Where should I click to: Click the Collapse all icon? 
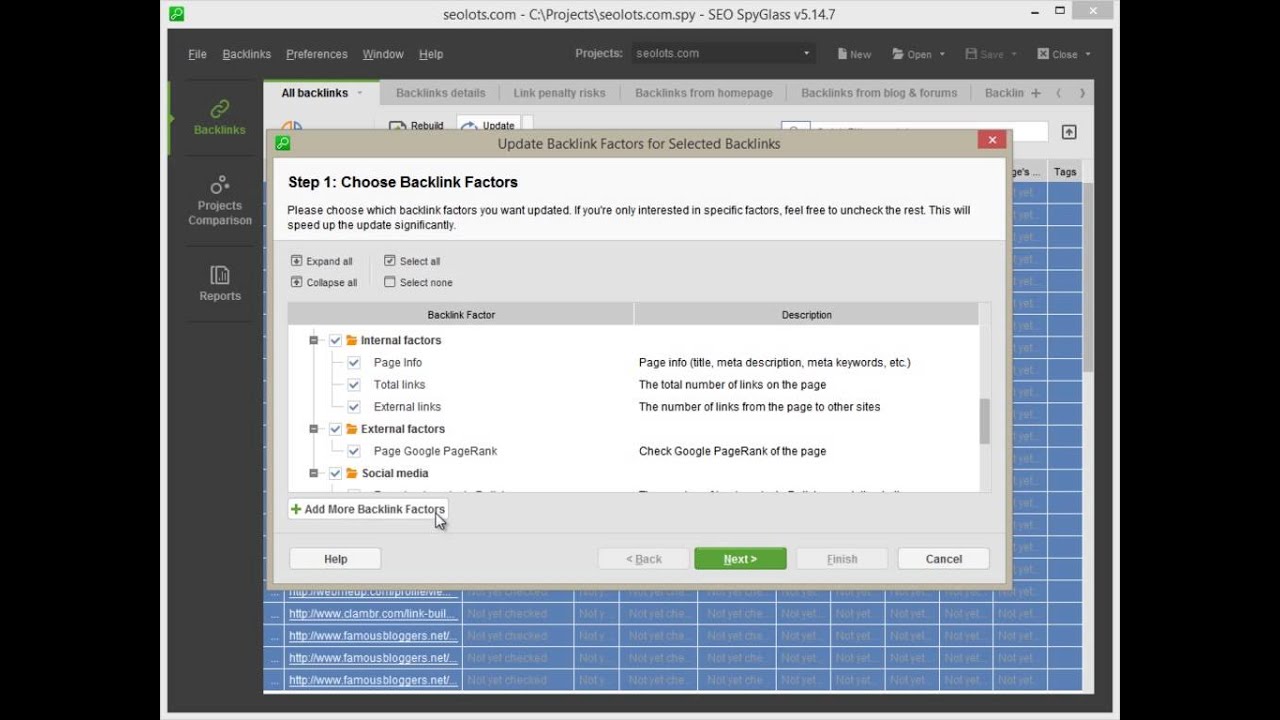(x=296, y=282)
